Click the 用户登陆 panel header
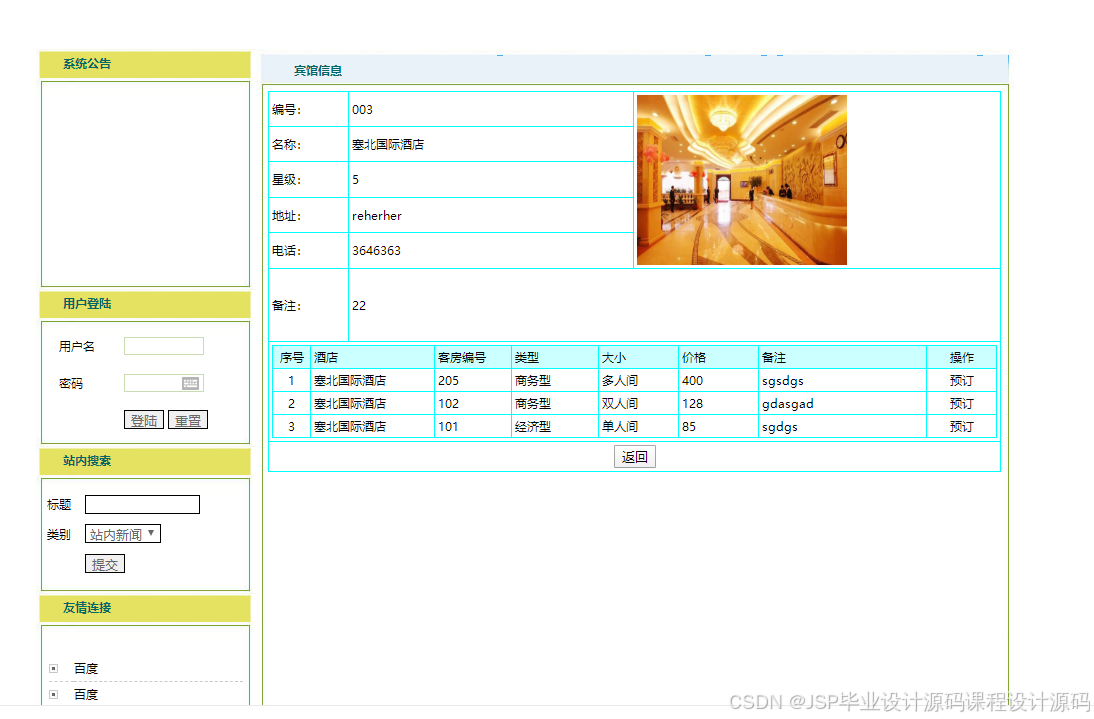 (145, 304)
